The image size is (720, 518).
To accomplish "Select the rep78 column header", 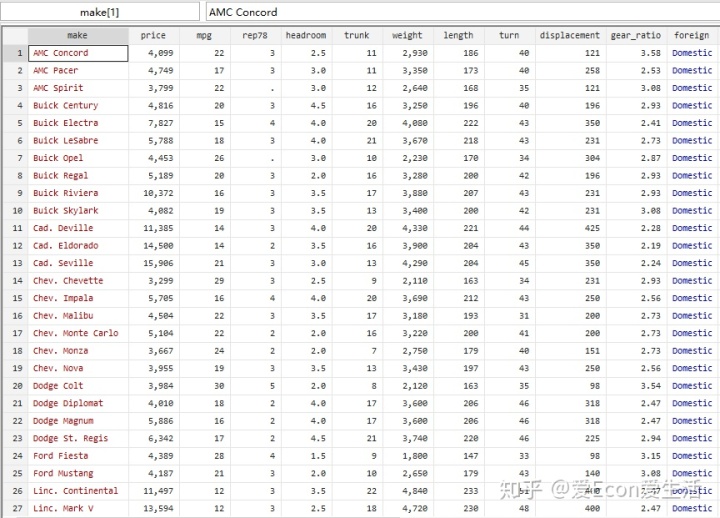I will (255, 35).
